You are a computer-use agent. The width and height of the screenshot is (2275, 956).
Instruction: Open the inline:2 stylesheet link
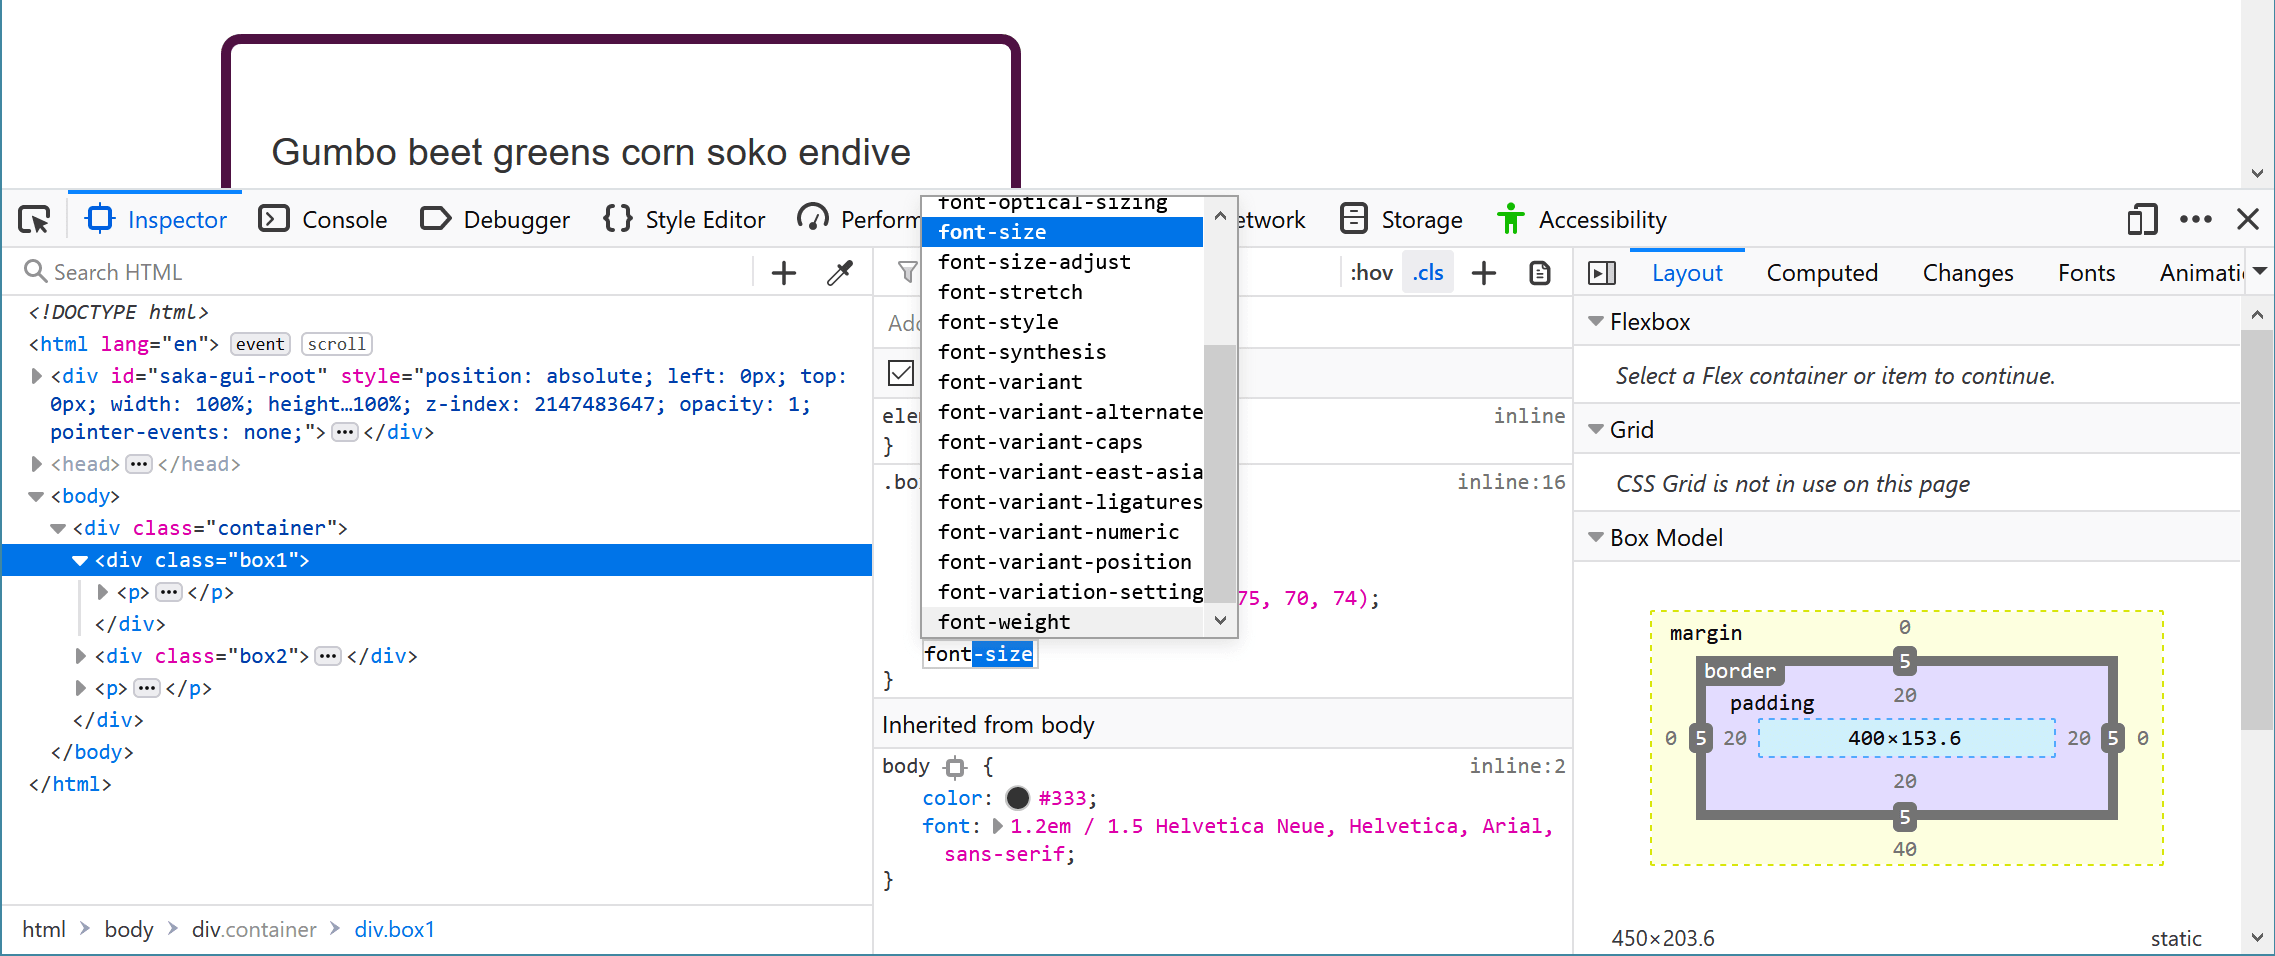pyautogui.click(x=1516, y=765)
